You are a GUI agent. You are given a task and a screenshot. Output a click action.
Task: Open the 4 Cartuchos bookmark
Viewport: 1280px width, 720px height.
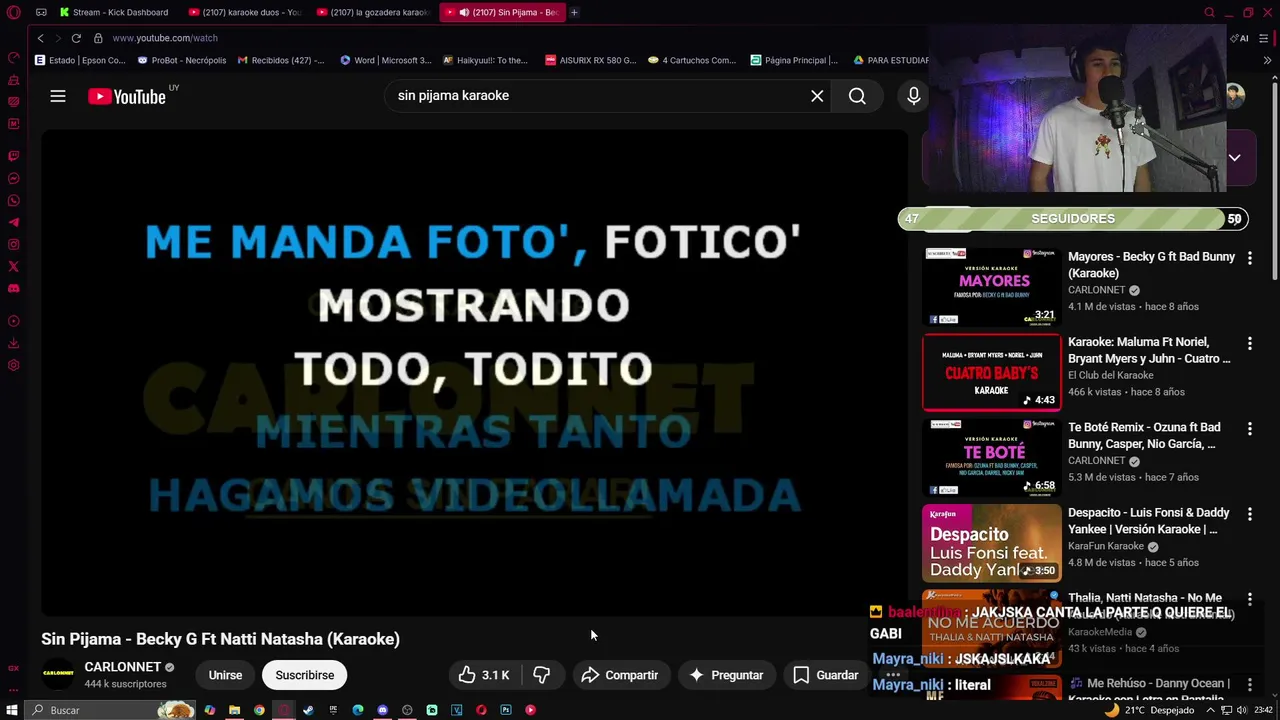pyautogui.click(x=692, y=60)
